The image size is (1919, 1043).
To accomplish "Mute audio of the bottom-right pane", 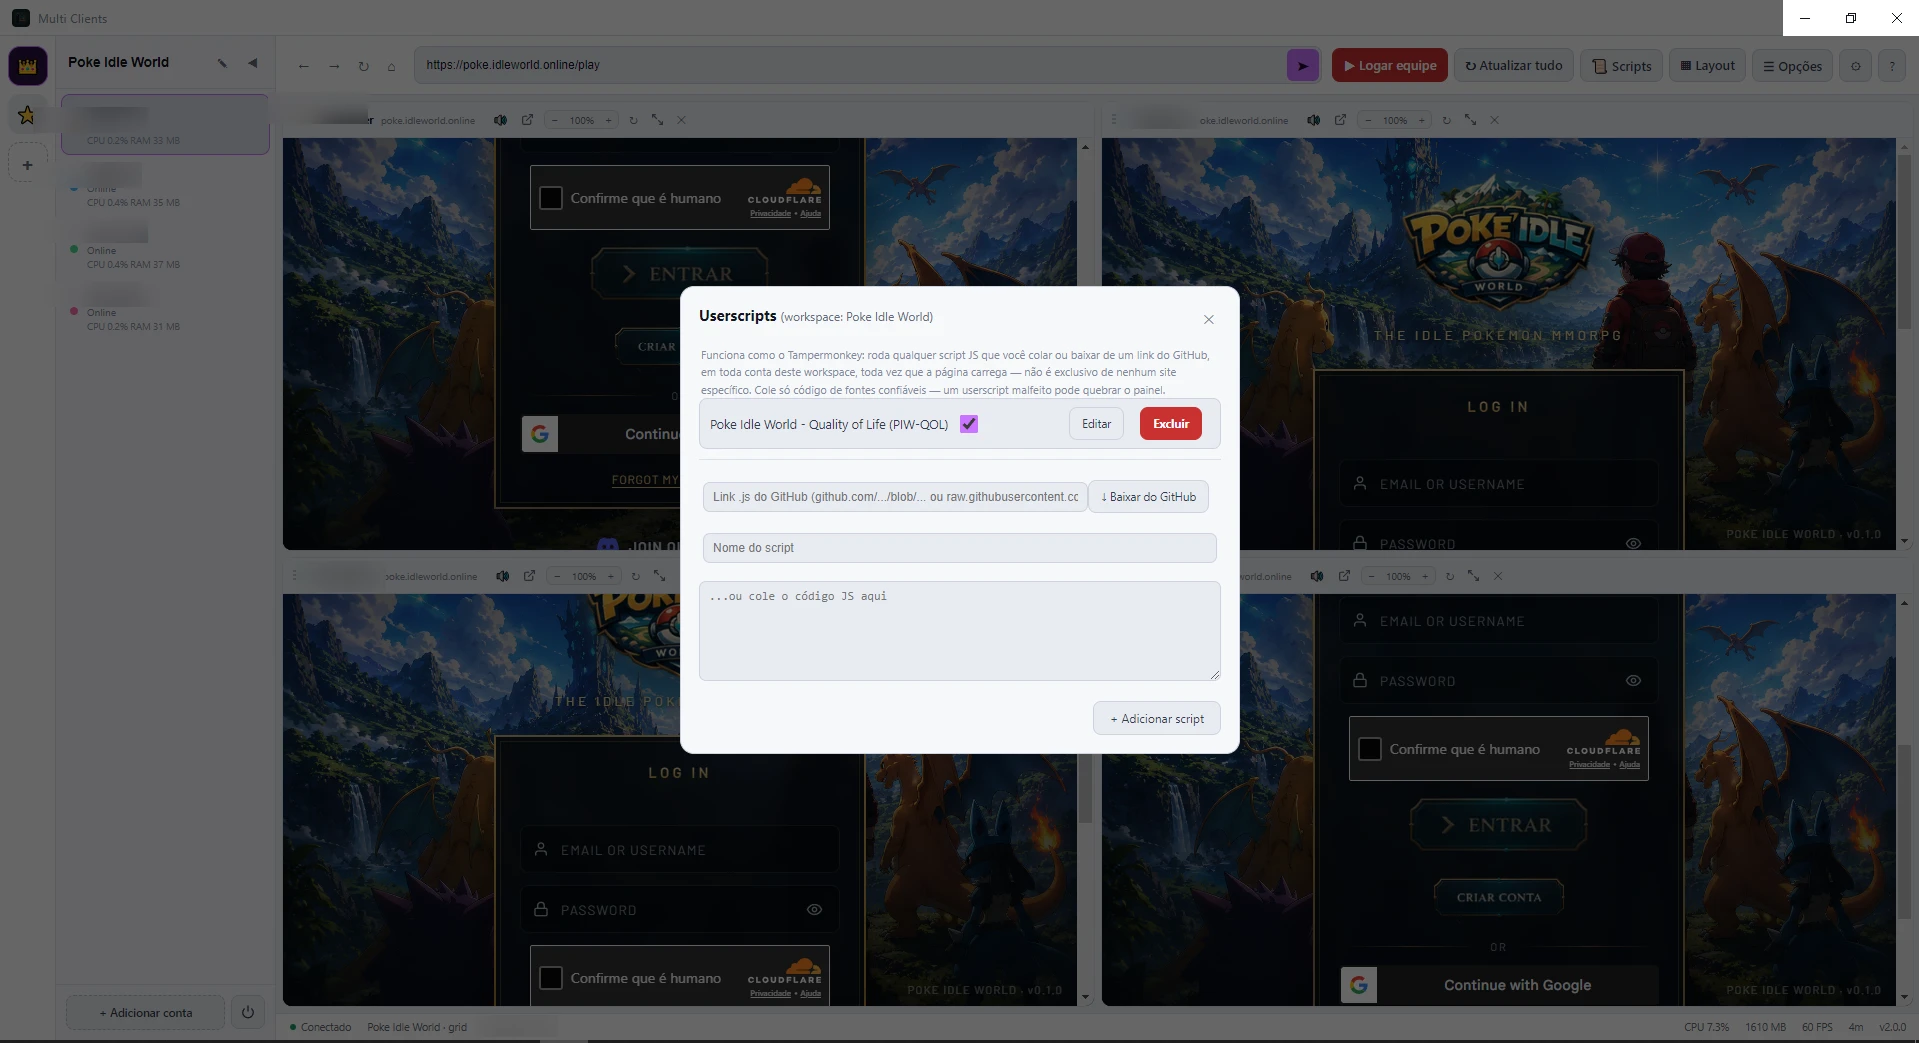I will [x=1317, y=576].
